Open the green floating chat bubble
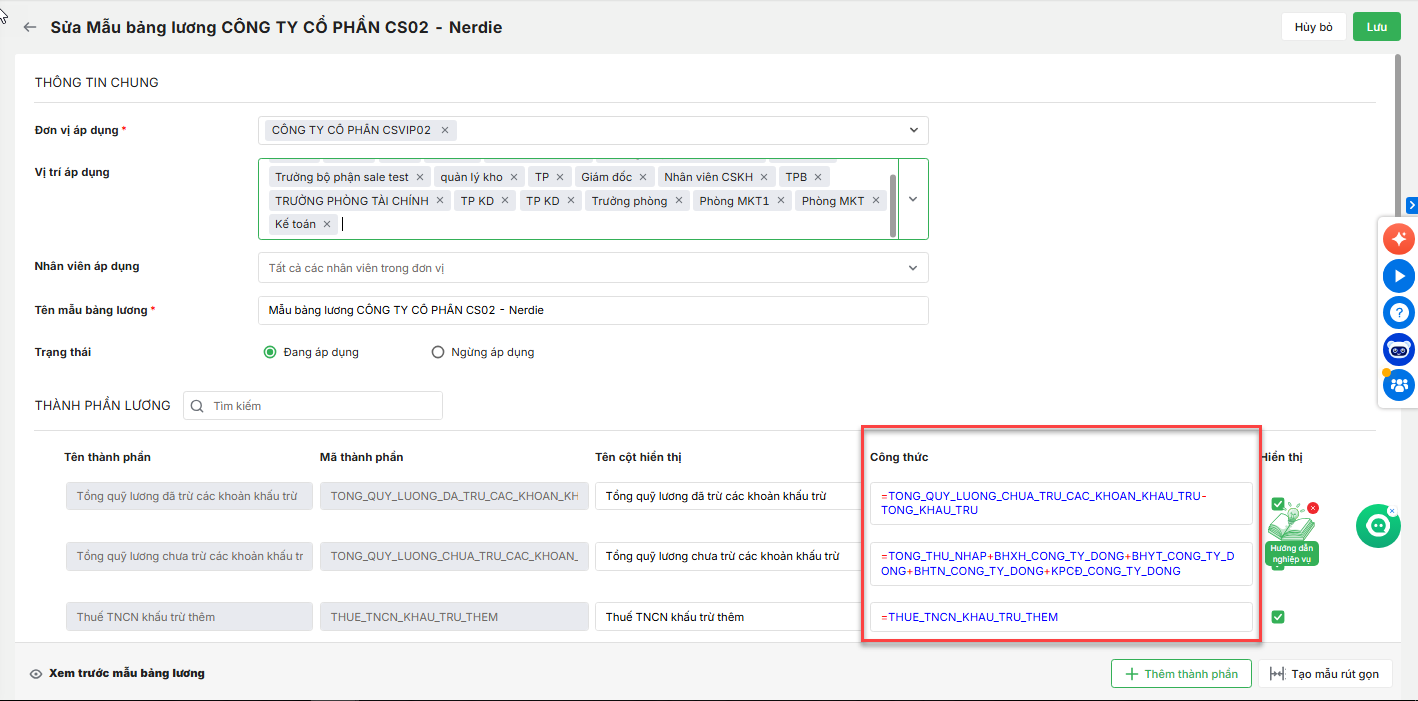The height and width of the screenshot is (701, 1418). click(x=1378, y=526)
